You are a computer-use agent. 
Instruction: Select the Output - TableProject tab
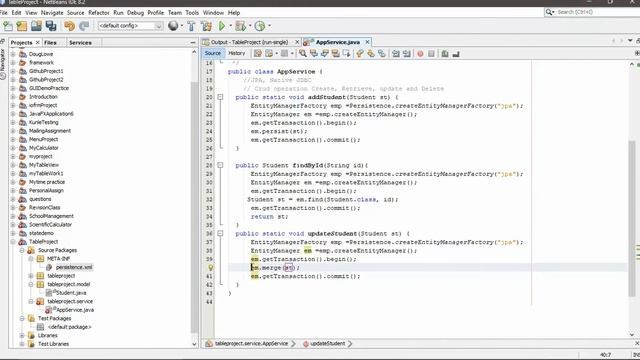(249, 42)
